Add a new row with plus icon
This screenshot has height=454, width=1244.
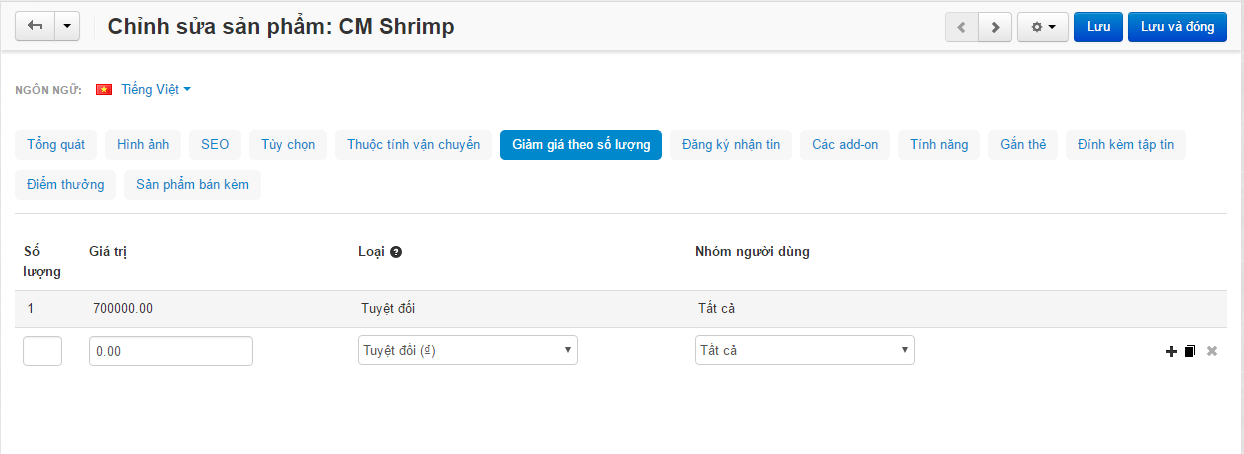1171,351
